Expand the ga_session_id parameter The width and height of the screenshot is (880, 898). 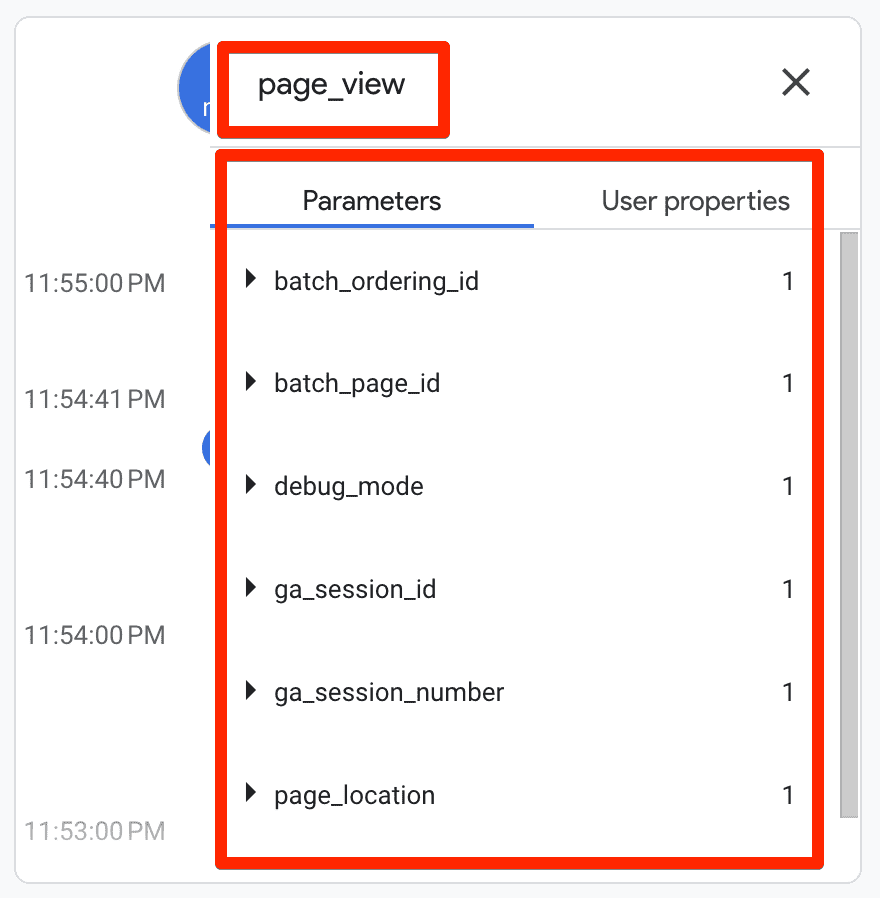[x=249, y=589]
